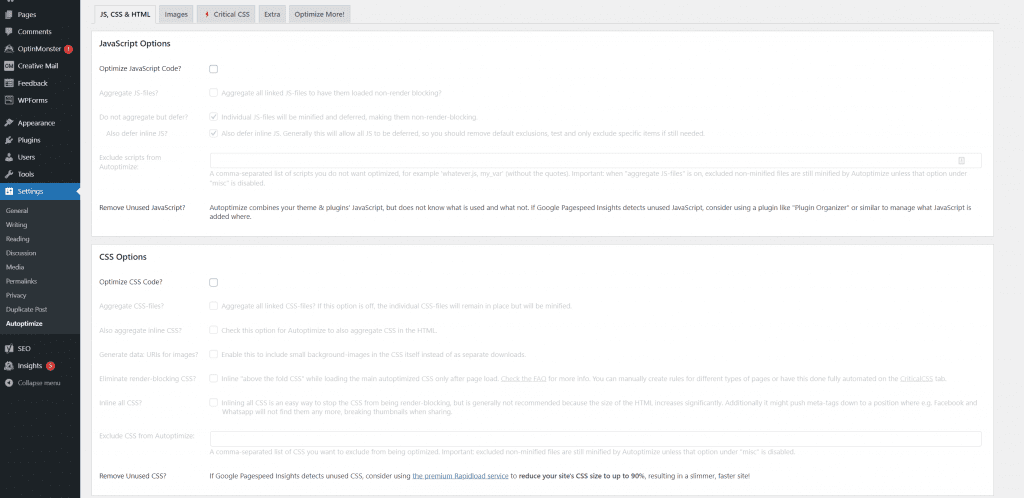
Task: Click the OptinMonster red notification badge
Action: pos(69,49)
